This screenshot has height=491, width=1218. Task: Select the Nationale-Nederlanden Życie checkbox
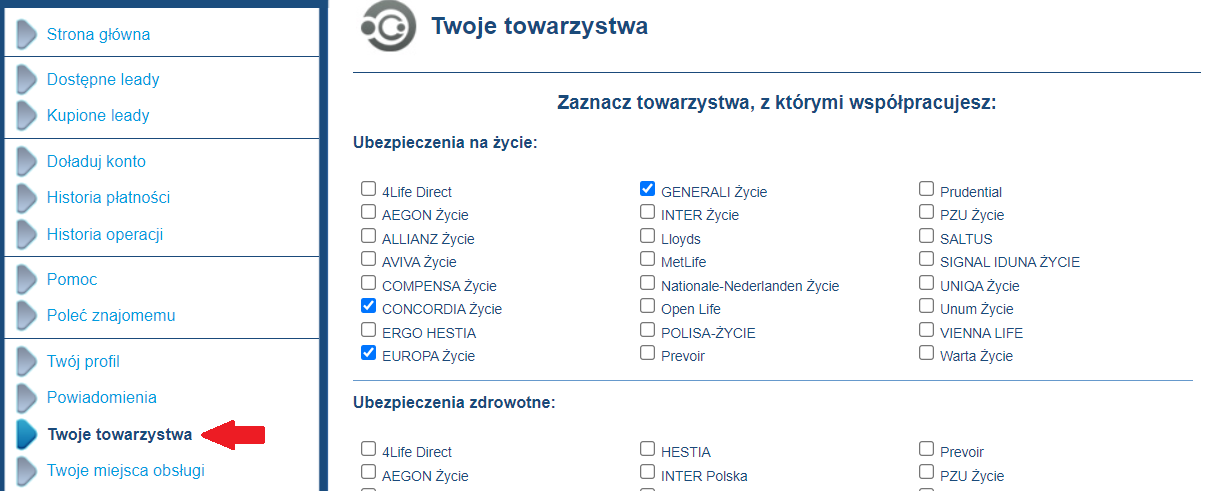pos(647,283)
